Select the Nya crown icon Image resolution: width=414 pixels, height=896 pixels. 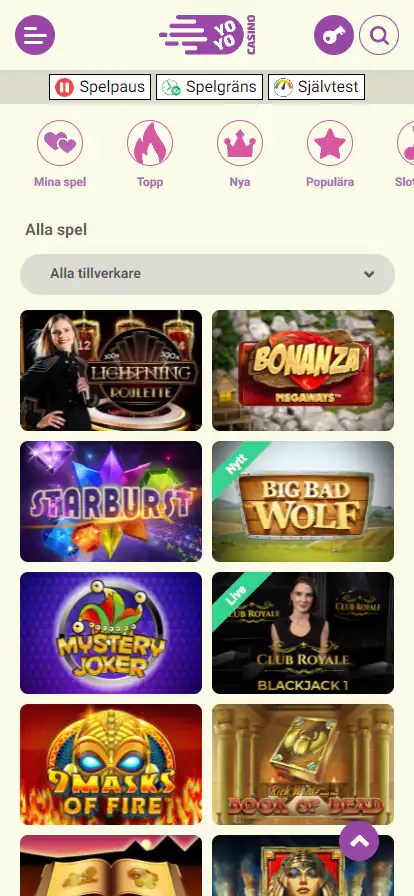click(x=240, y=143)
